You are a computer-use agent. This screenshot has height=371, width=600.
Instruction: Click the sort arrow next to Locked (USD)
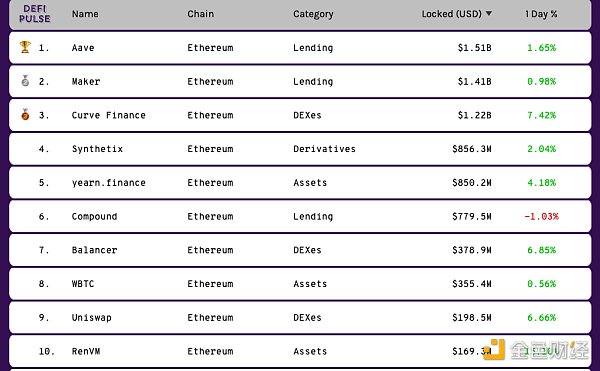(489, 13)
